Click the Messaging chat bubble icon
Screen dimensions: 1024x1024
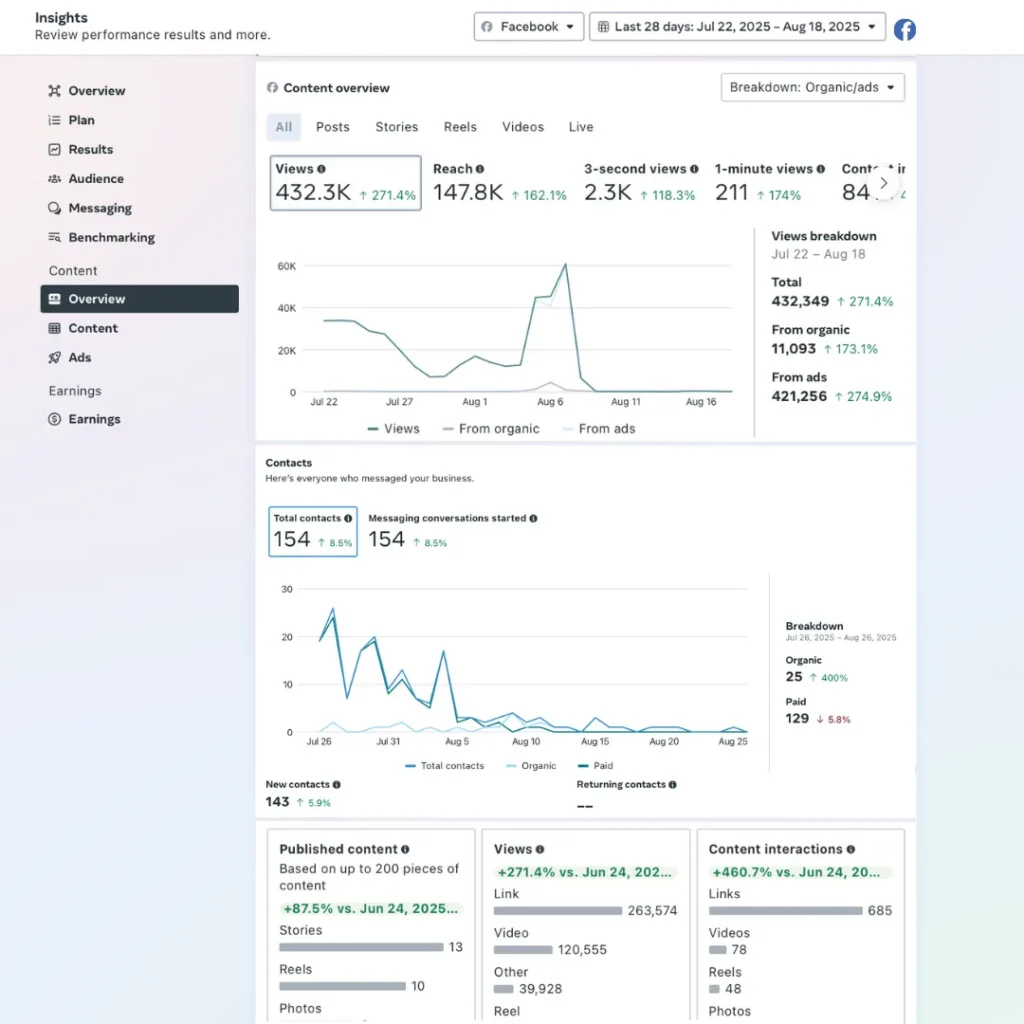(54, 209)
